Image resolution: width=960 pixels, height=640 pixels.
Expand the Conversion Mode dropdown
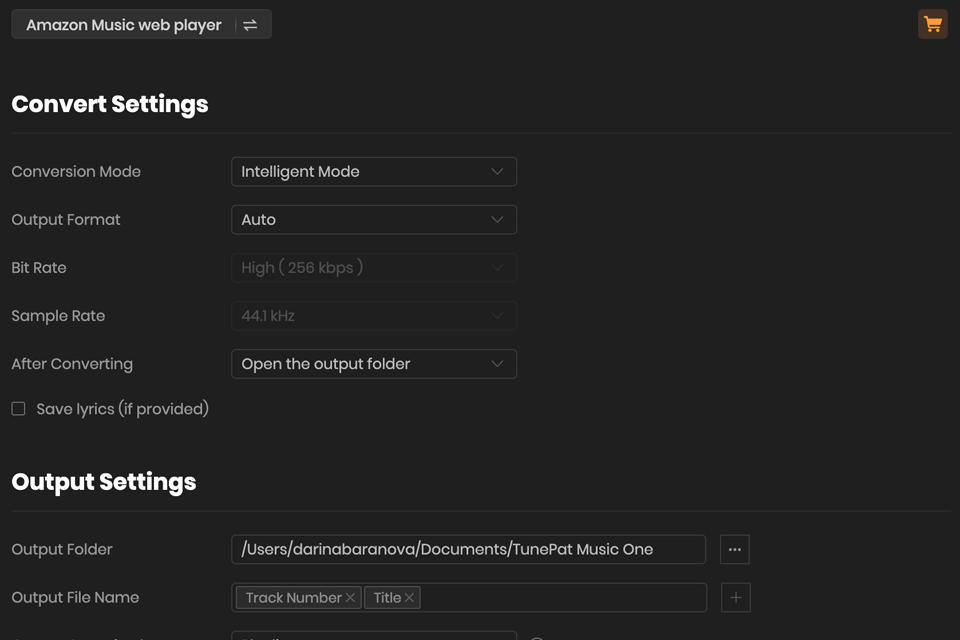tap(373, 171)
